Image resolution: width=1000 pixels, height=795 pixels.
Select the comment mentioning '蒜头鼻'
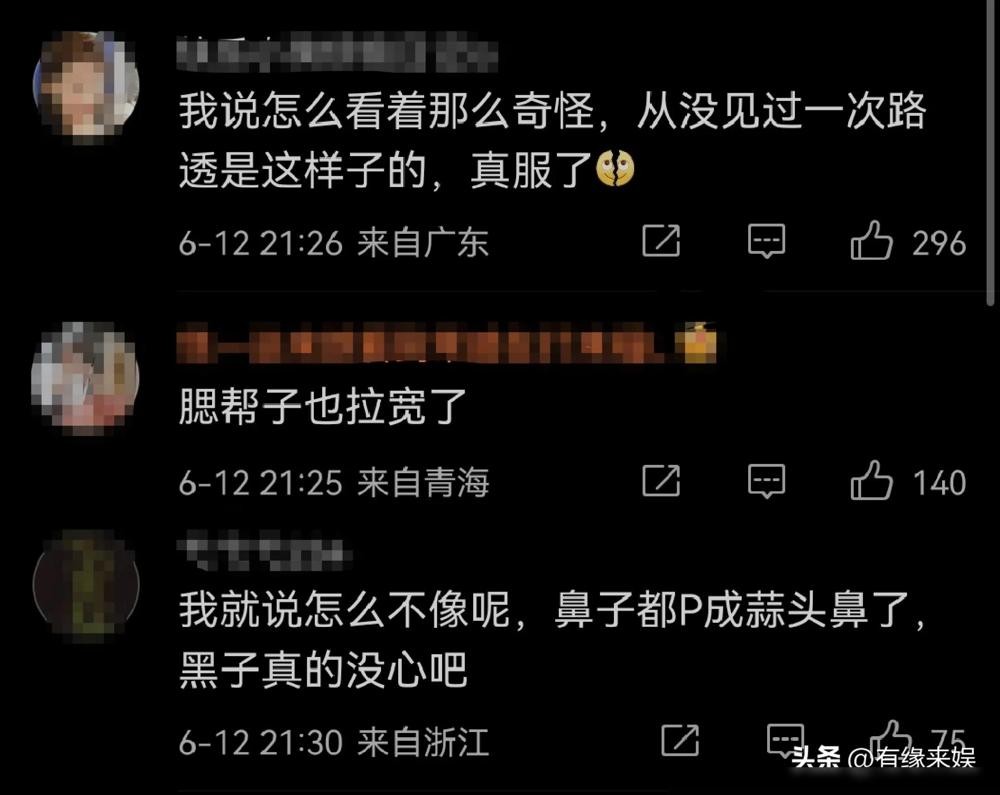[552, 639]
